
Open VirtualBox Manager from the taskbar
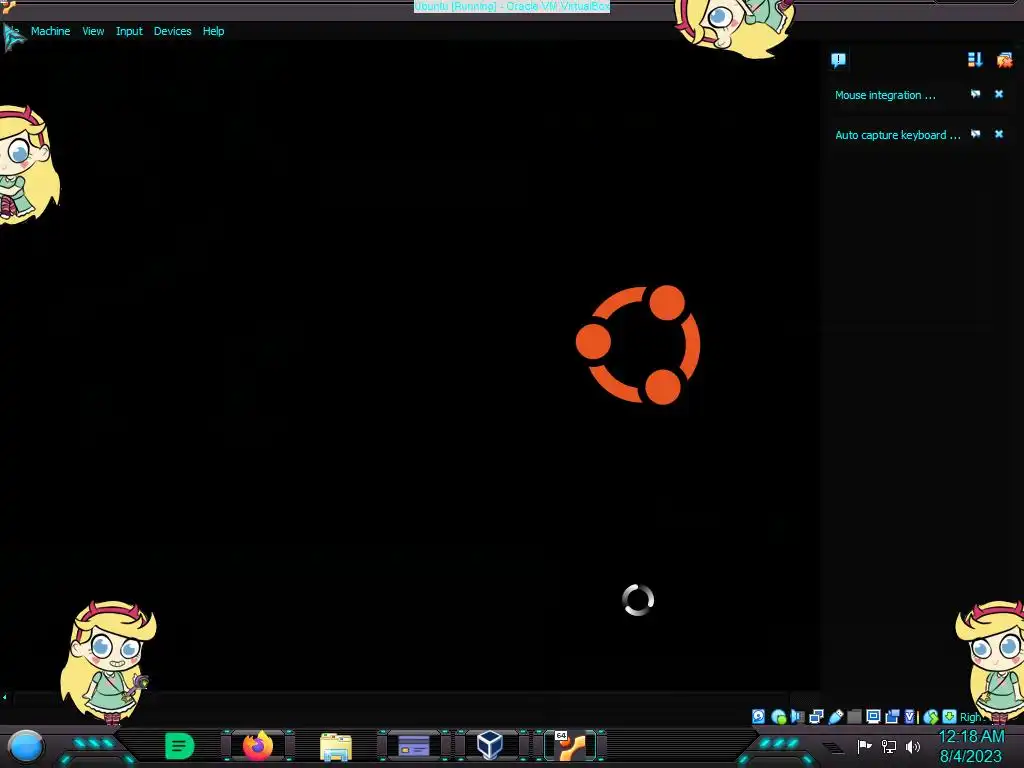click(x=490, y=746)
